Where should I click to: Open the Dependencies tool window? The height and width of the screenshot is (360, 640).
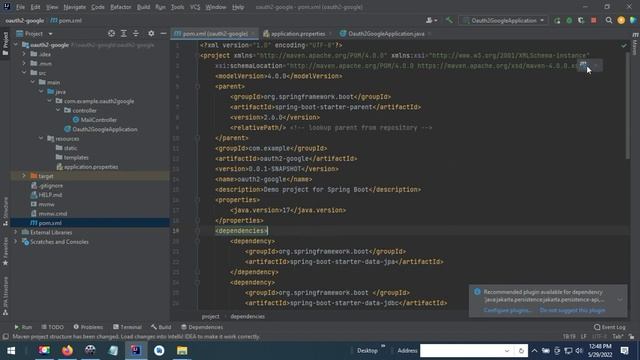tap(202, 327)
